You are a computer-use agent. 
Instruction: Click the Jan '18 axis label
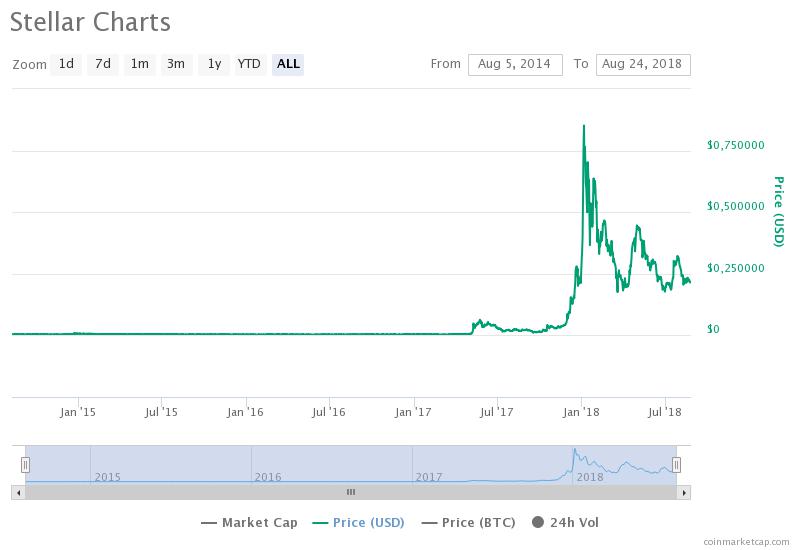582,412
